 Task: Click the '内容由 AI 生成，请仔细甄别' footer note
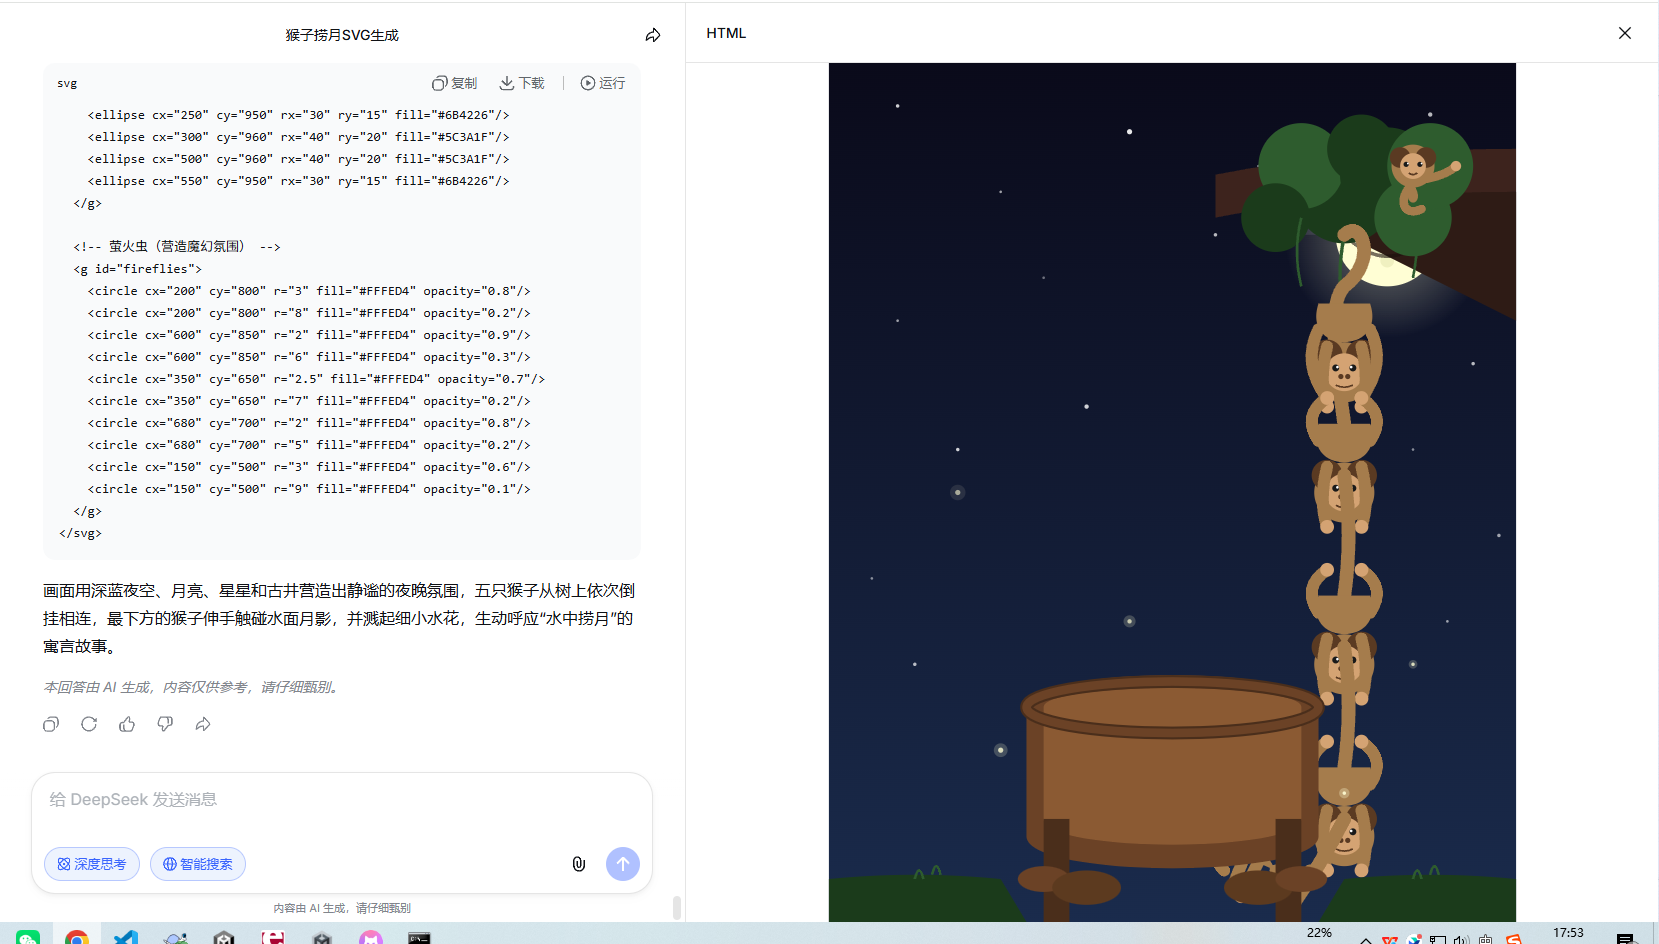(x=342, y=908)
